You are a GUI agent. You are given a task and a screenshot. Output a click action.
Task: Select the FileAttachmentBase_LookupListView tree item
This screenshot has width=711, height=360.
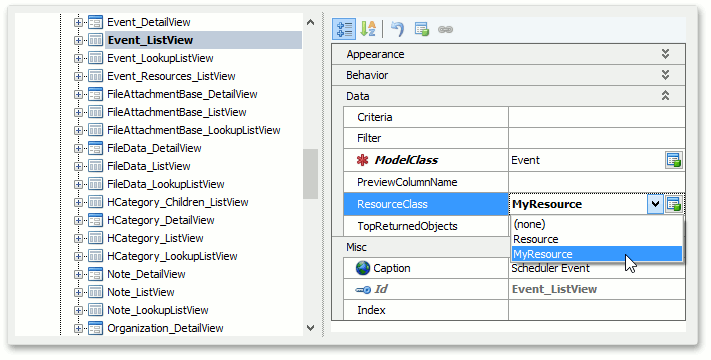[x=194, y=130]
